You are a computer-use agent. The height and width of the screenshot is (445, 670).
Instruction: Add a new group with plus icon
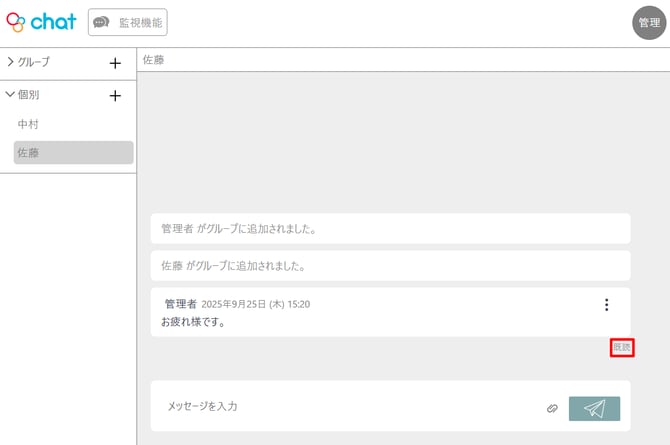tap(115, 63)
